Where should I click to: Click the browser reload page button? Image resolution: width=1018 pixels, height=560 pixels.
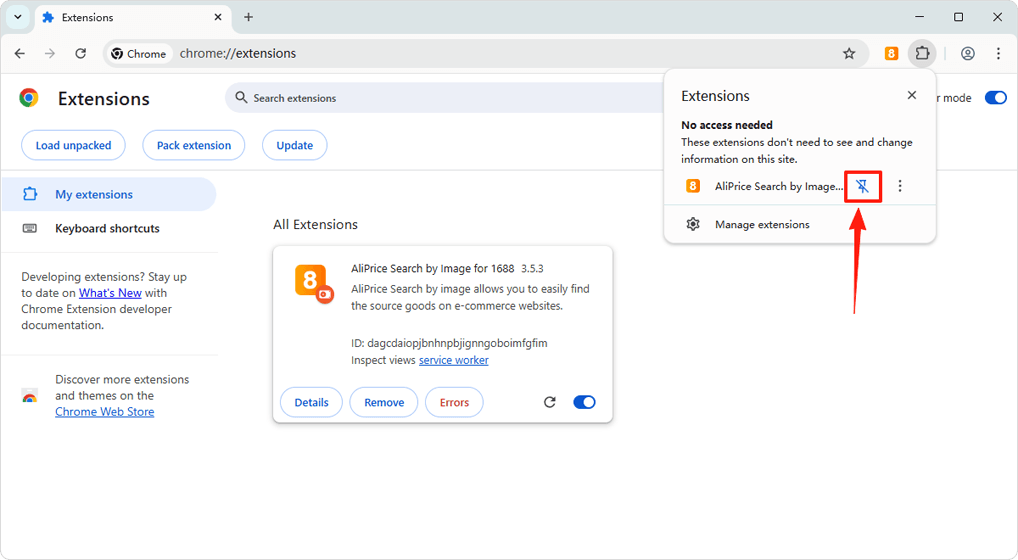(x=81, y=54)
